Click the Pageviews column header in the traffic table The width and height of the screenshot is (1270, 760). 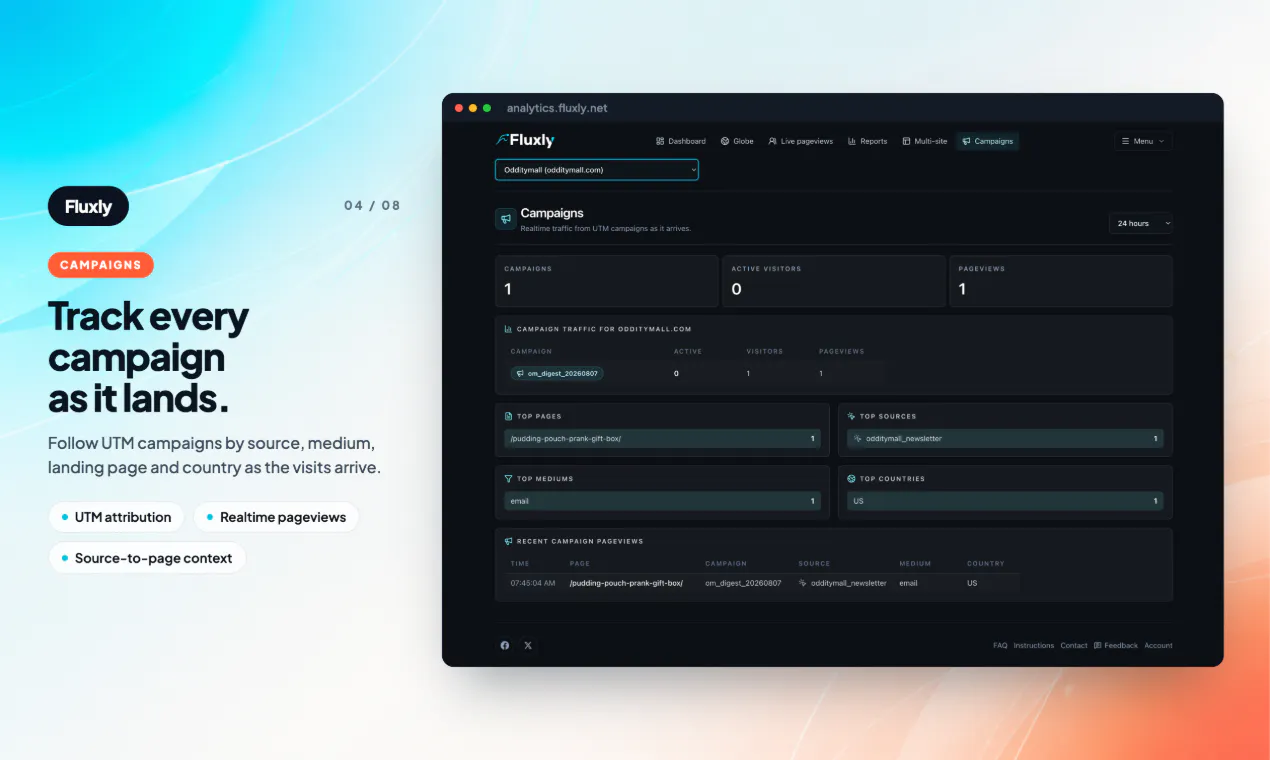coord(841,352)
